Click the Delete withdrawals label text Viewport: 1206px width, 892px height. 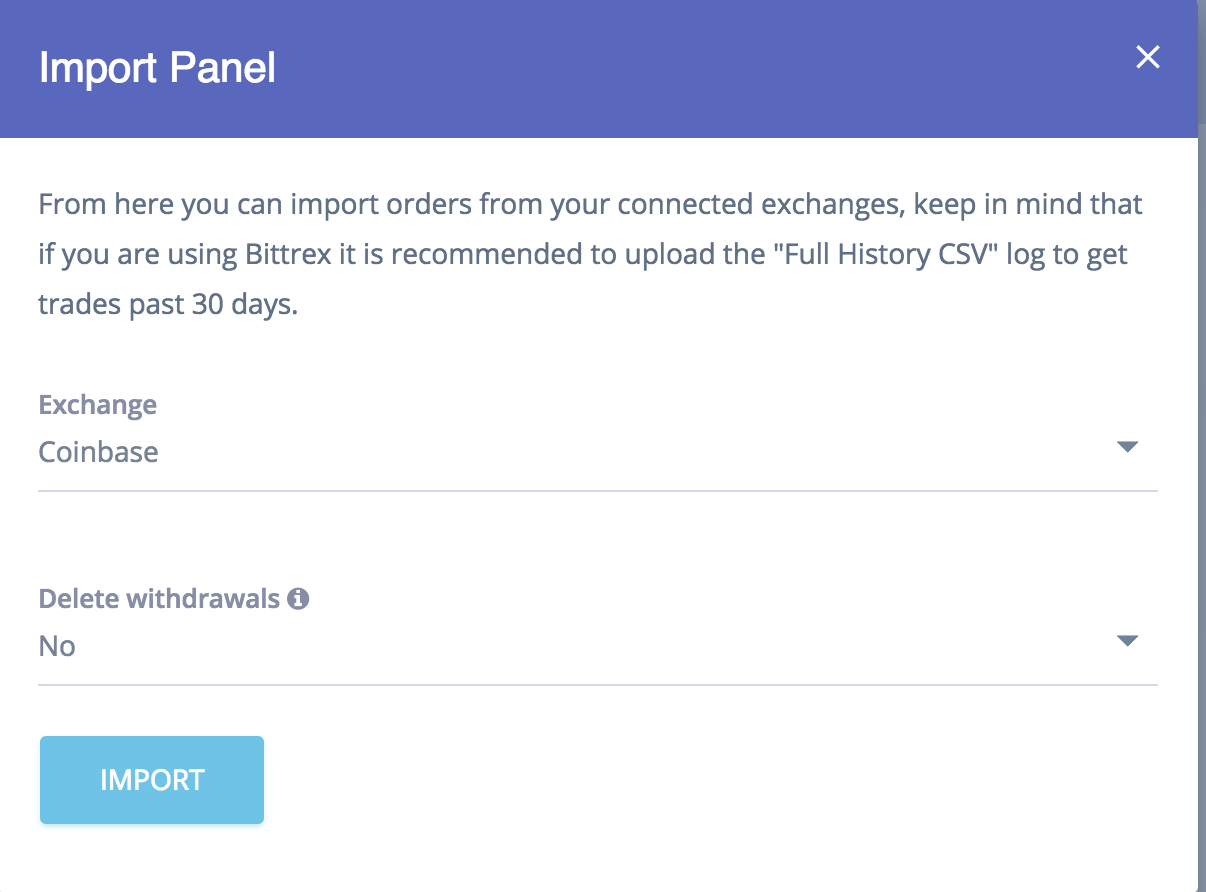[159, 599]
